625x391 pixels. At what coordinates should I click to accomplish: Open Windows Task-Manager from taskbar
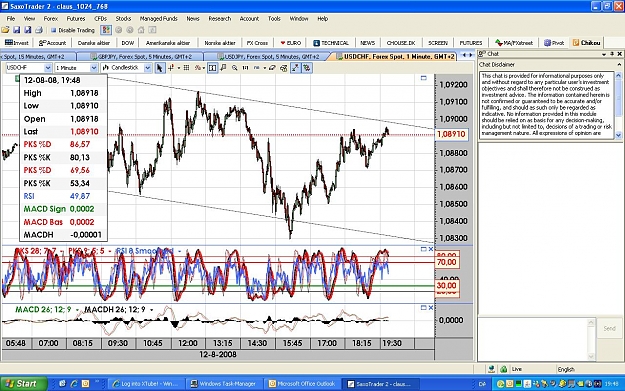click(225, 383)
